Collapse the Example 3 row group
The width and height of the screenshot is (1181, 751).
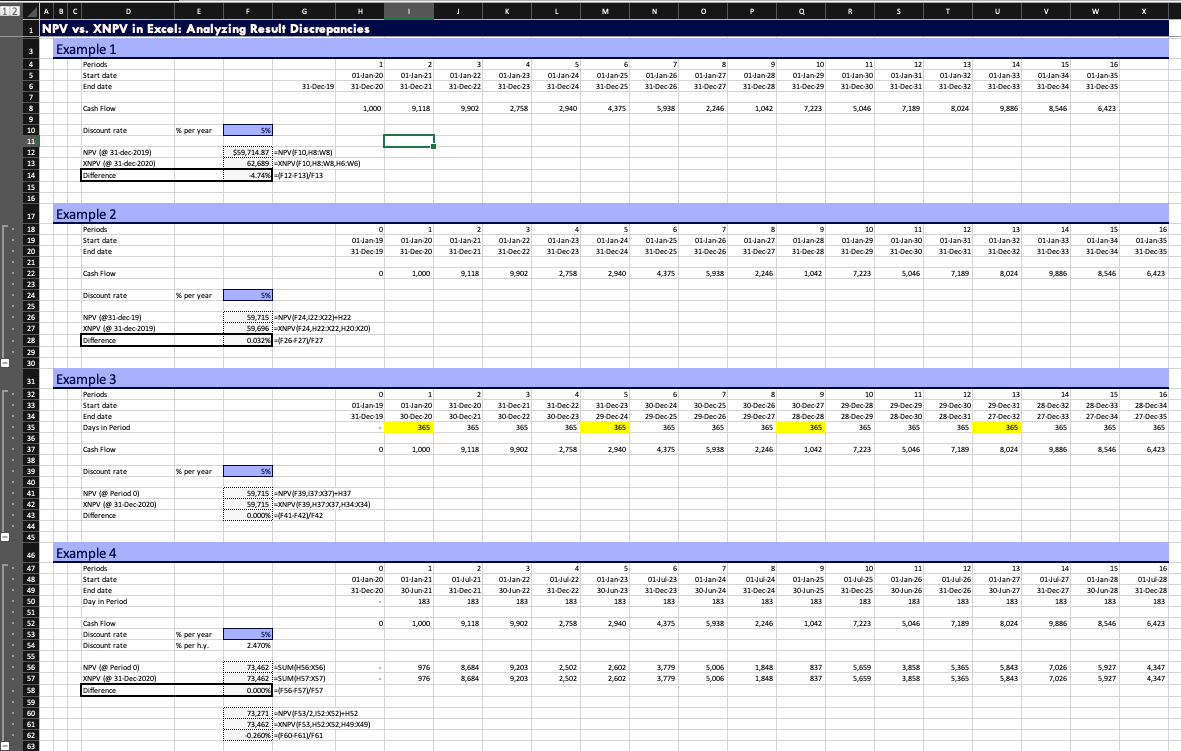click(x=6, y=536)
